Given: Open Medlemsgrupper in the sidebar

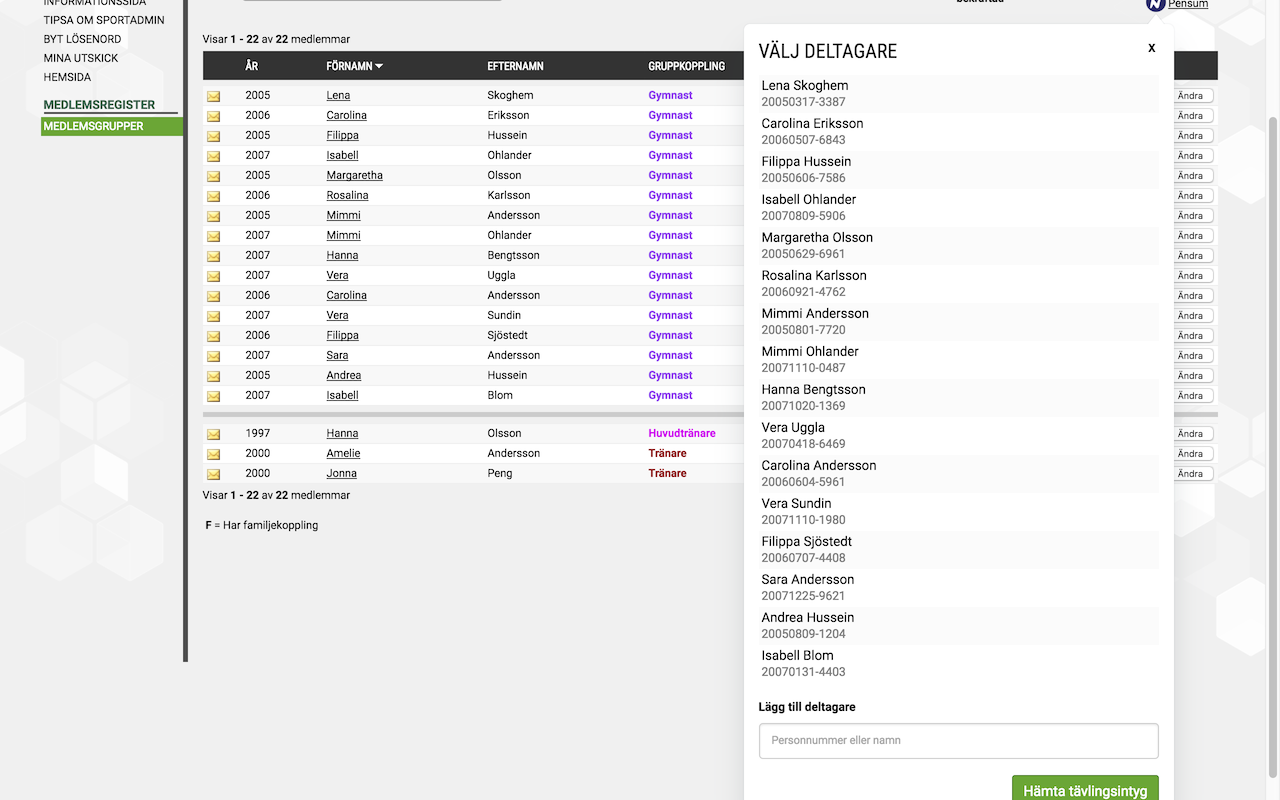Looking at the screenshot, I should [112, 127].
